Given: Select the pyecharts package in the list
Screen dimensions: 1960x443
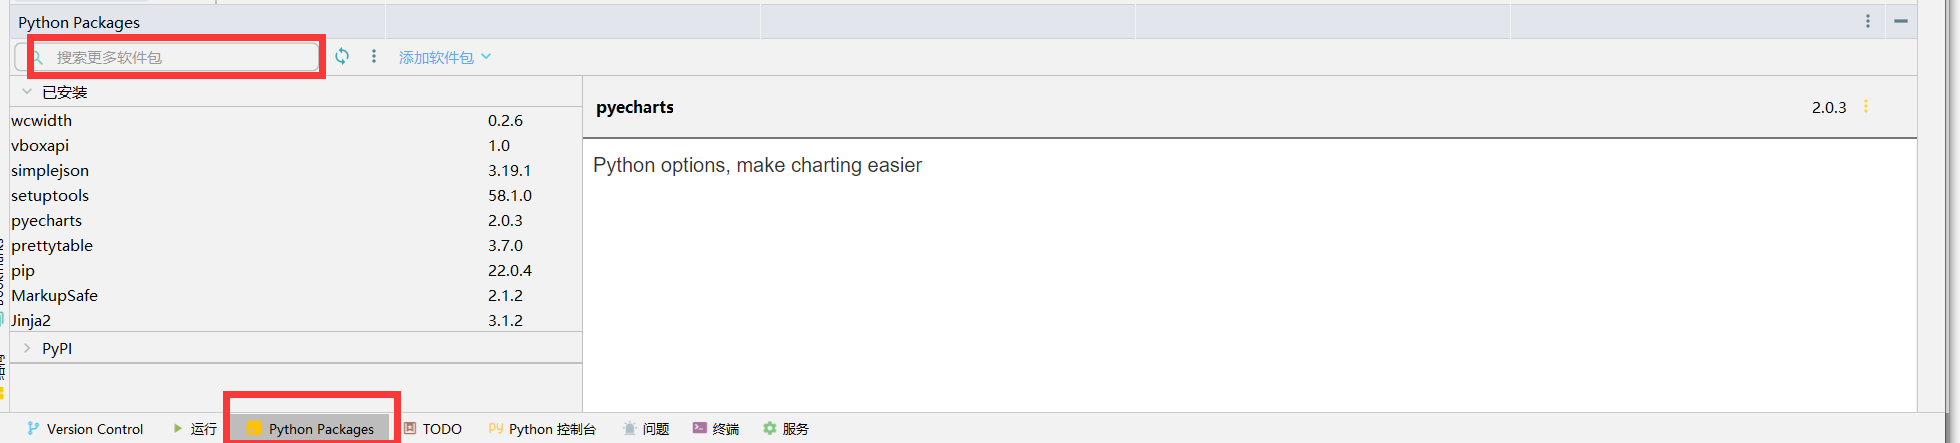Looking at the screenshot, I should 47,220.
